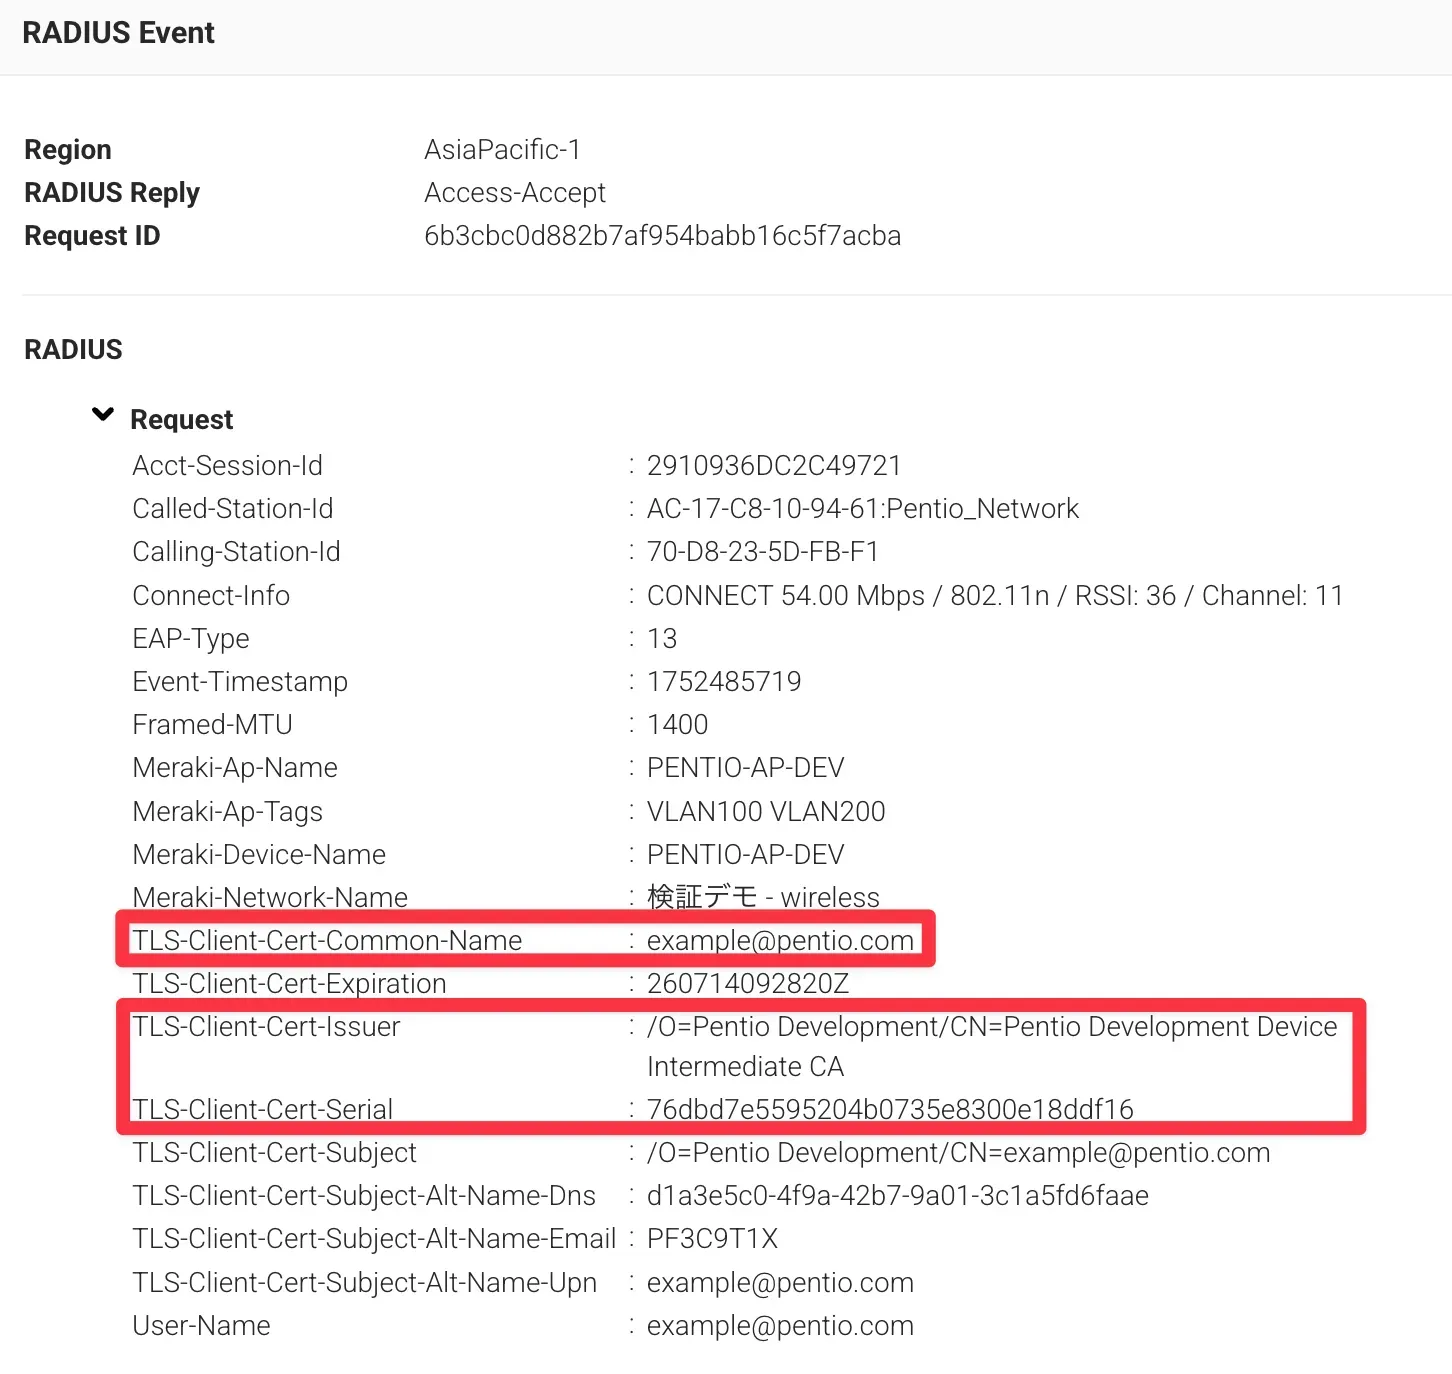Select the Acct-Session-Id value

tap(773, 466)
